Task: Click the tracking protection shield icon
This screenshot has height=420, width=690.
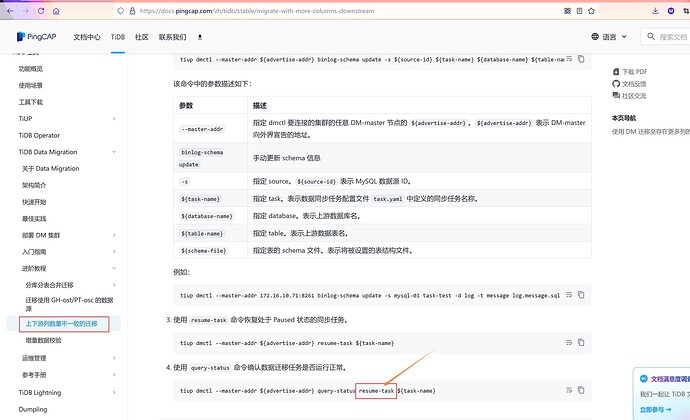Action: (121, 11)
